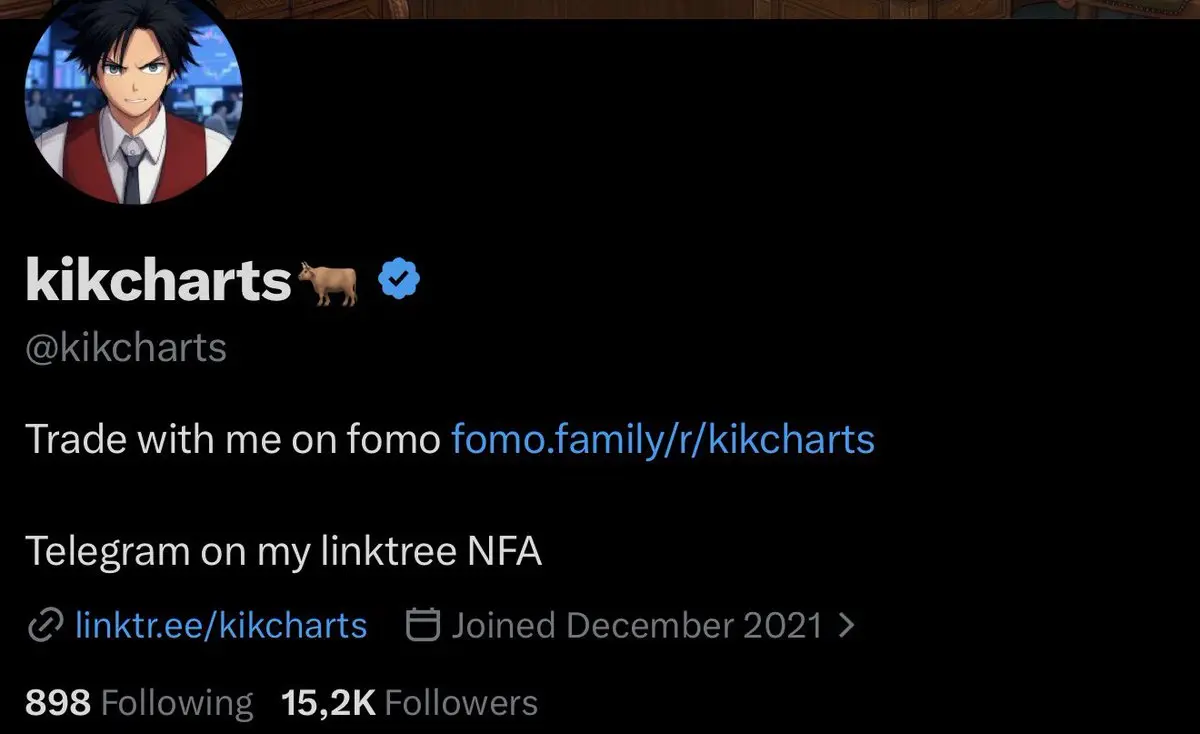Click the kikcharts display name
This screenshot has height=734, width=1200.
point(158,280)
